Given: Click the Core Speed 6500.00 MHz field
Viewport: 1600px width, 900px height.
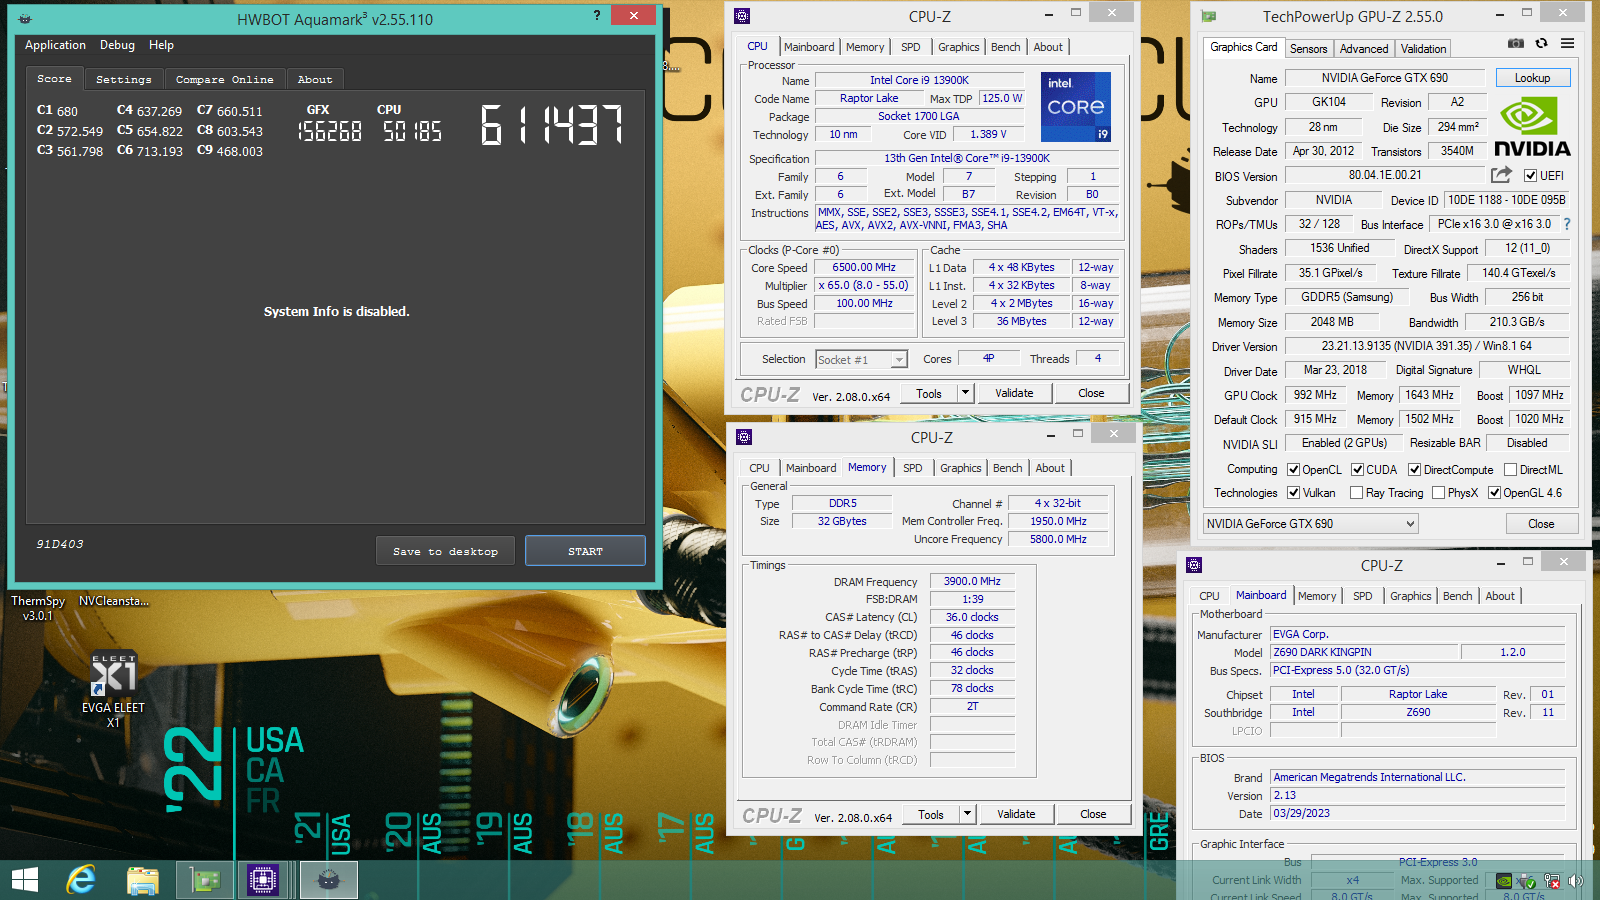Looking at the screenshot, I should coord(864,268).
